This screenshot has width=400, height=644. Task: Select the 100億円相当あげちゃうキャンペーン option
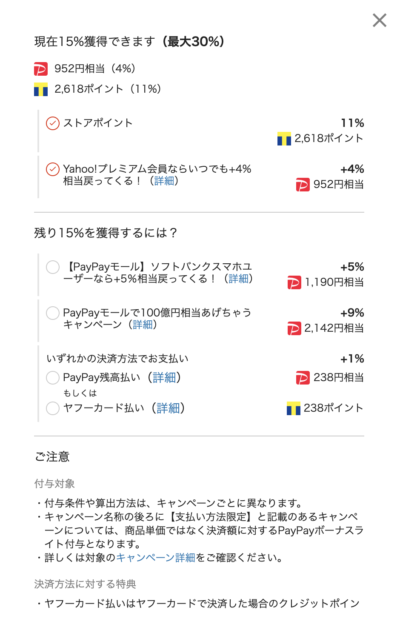coord(53,313)
